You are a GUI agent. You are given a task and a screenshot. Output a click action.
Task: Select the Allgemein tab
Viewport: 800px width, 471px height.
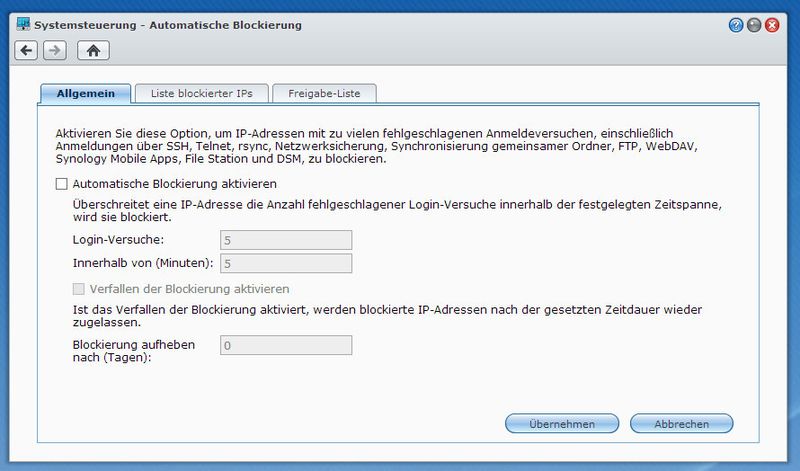tap(86, 93)
